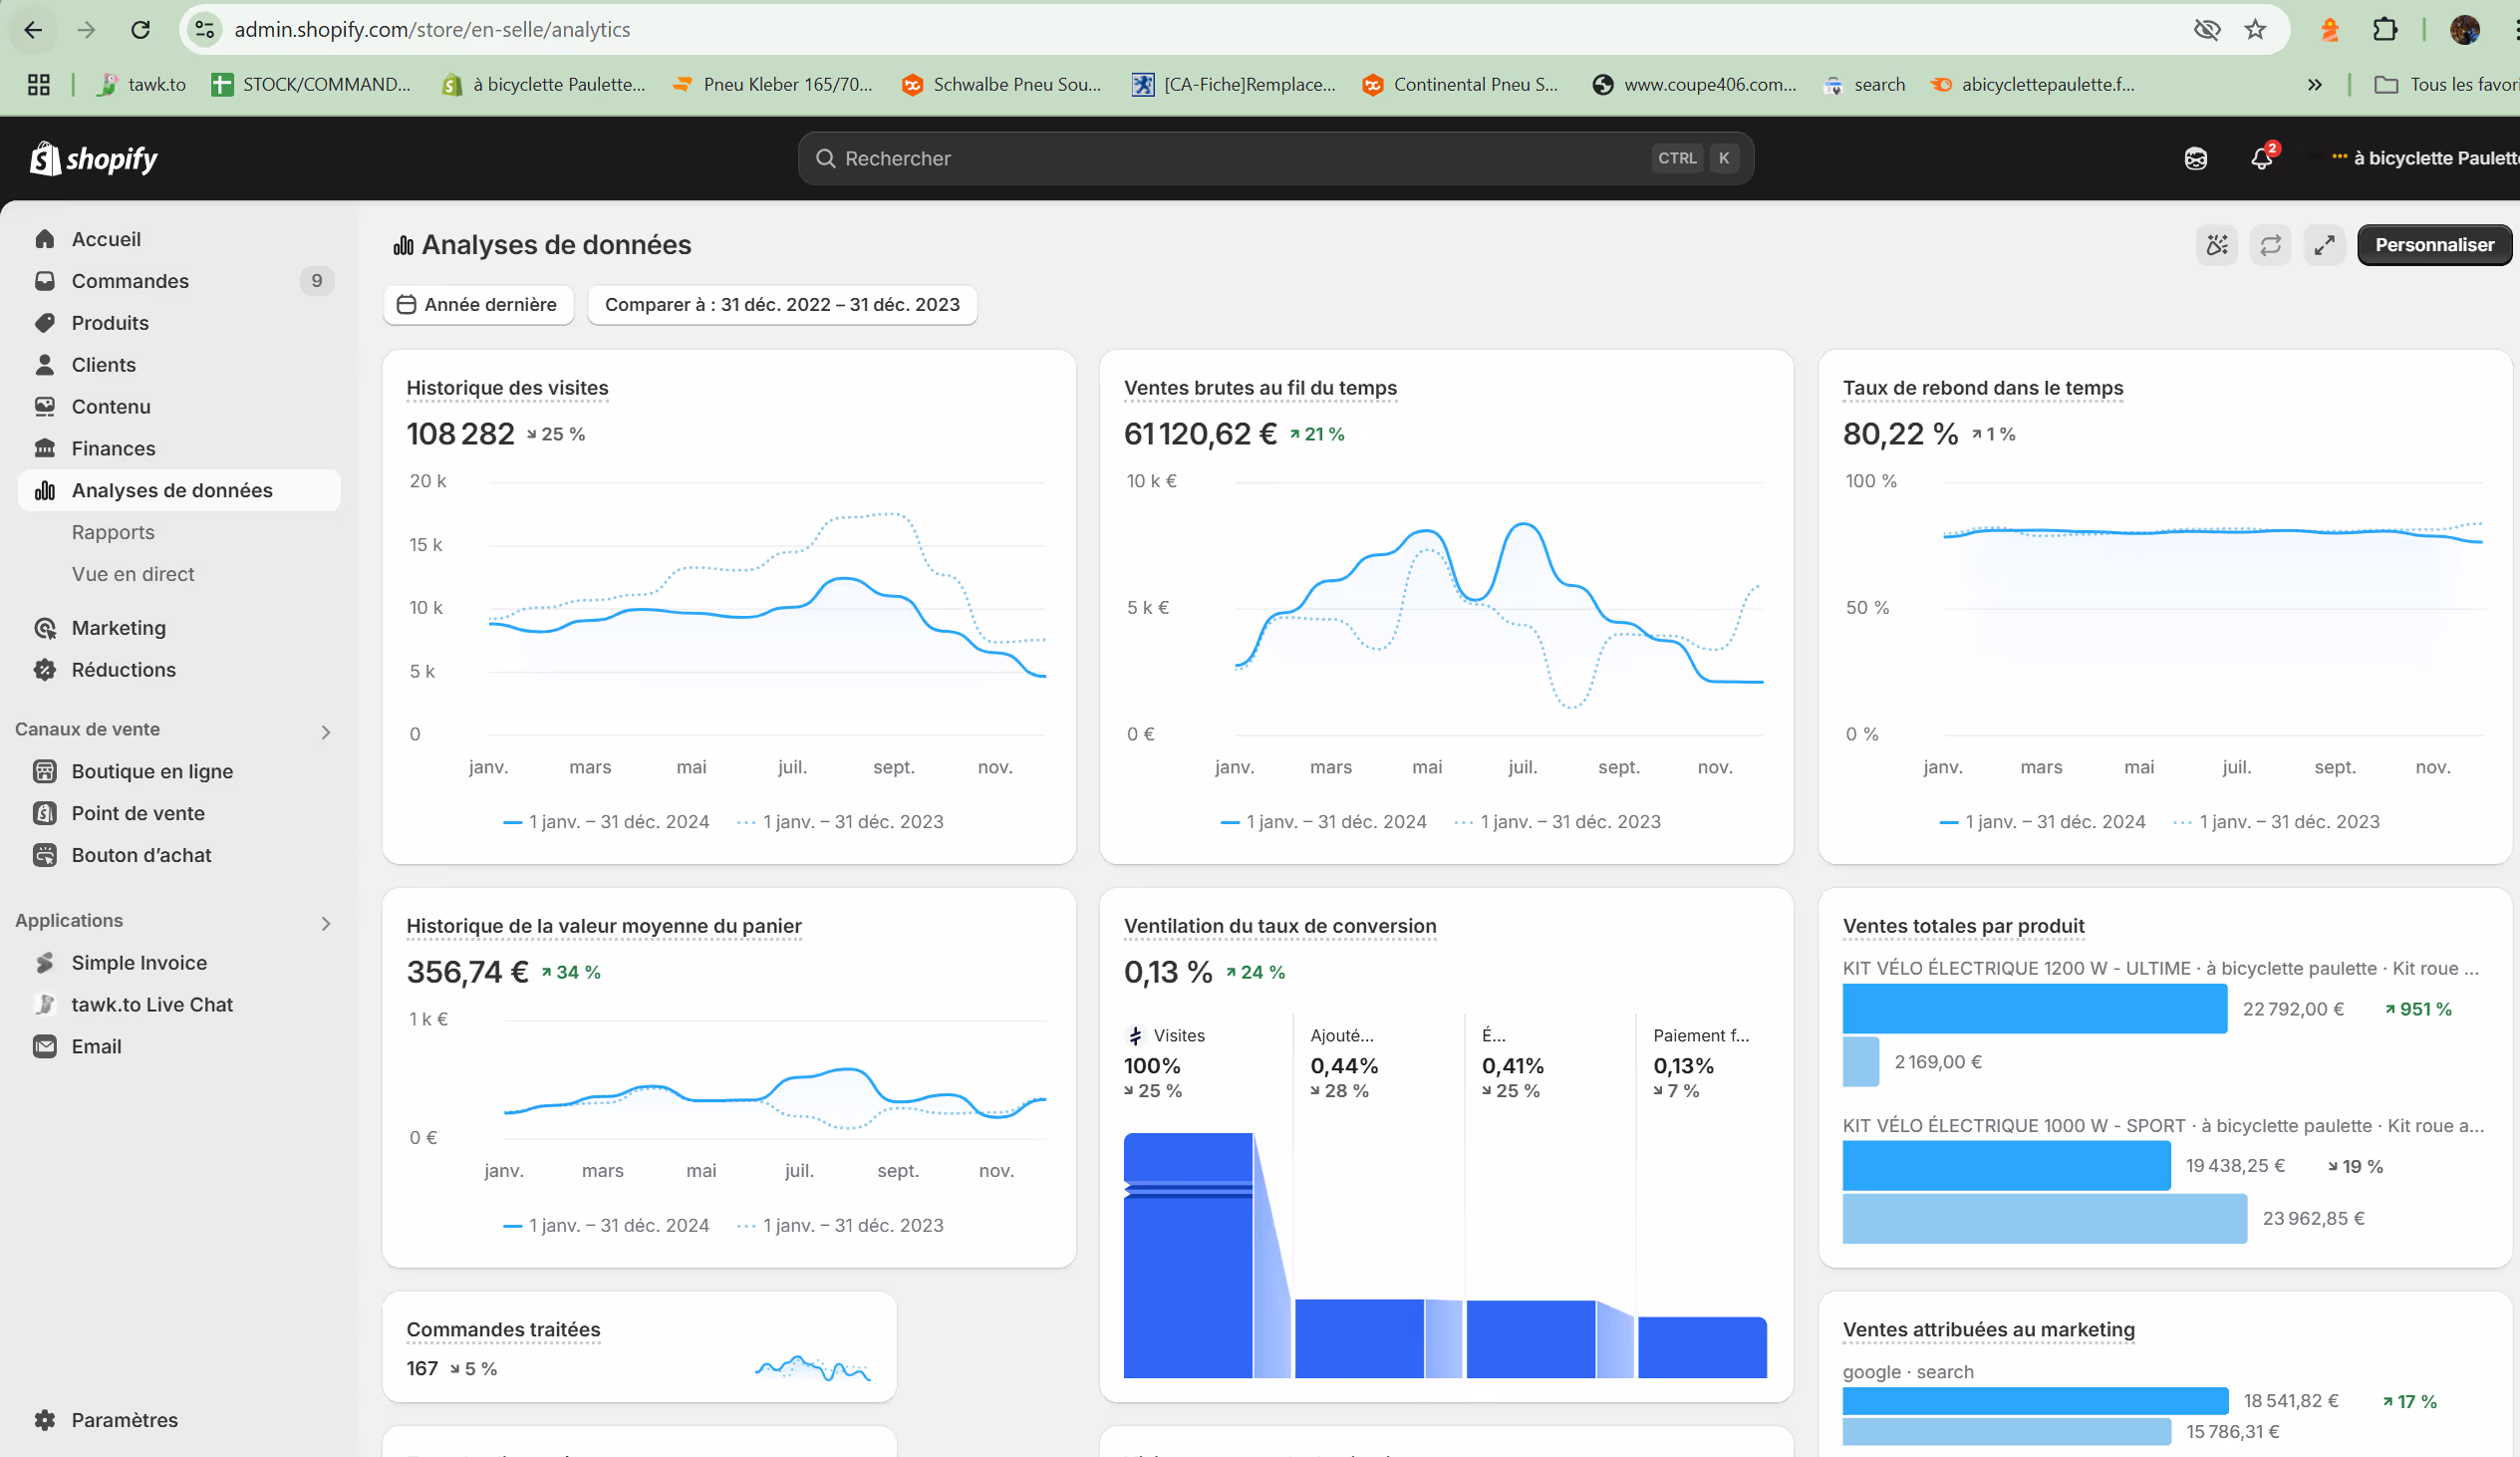Bookmark page with the star icon
2520x1457 pixels.
point(2255,30)
